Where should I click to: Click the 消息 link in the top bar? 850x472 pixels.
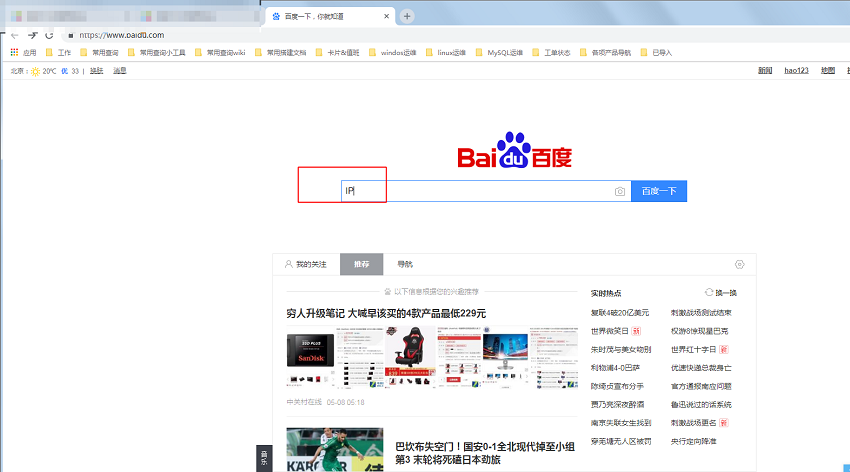[119, 71]
